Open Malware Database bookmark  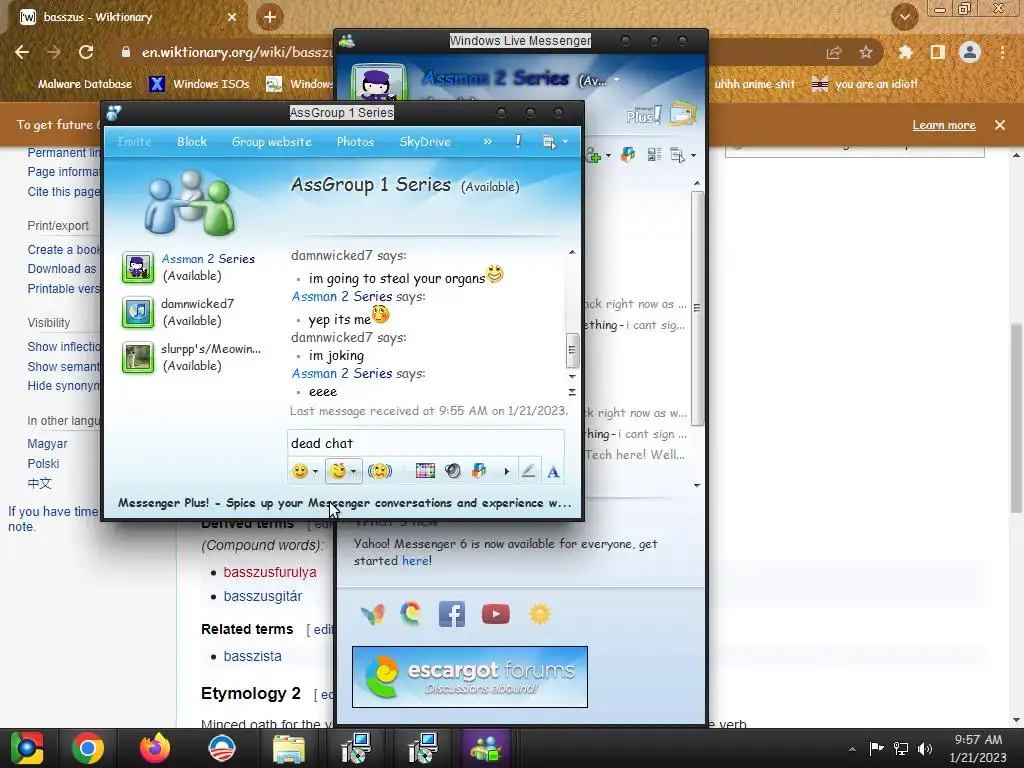(x=84, y=84)
